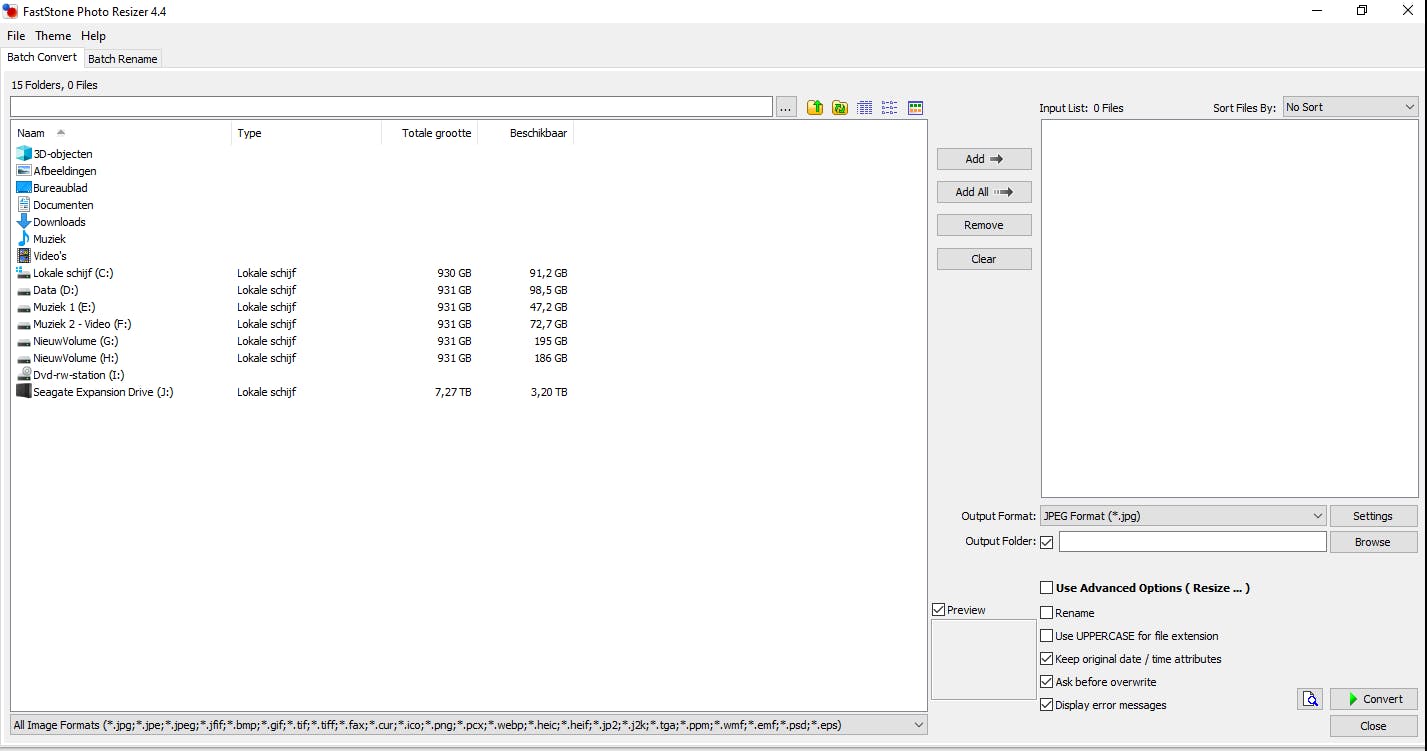
Task: Click the Downloads arrow icon
Action: [24, 222]
